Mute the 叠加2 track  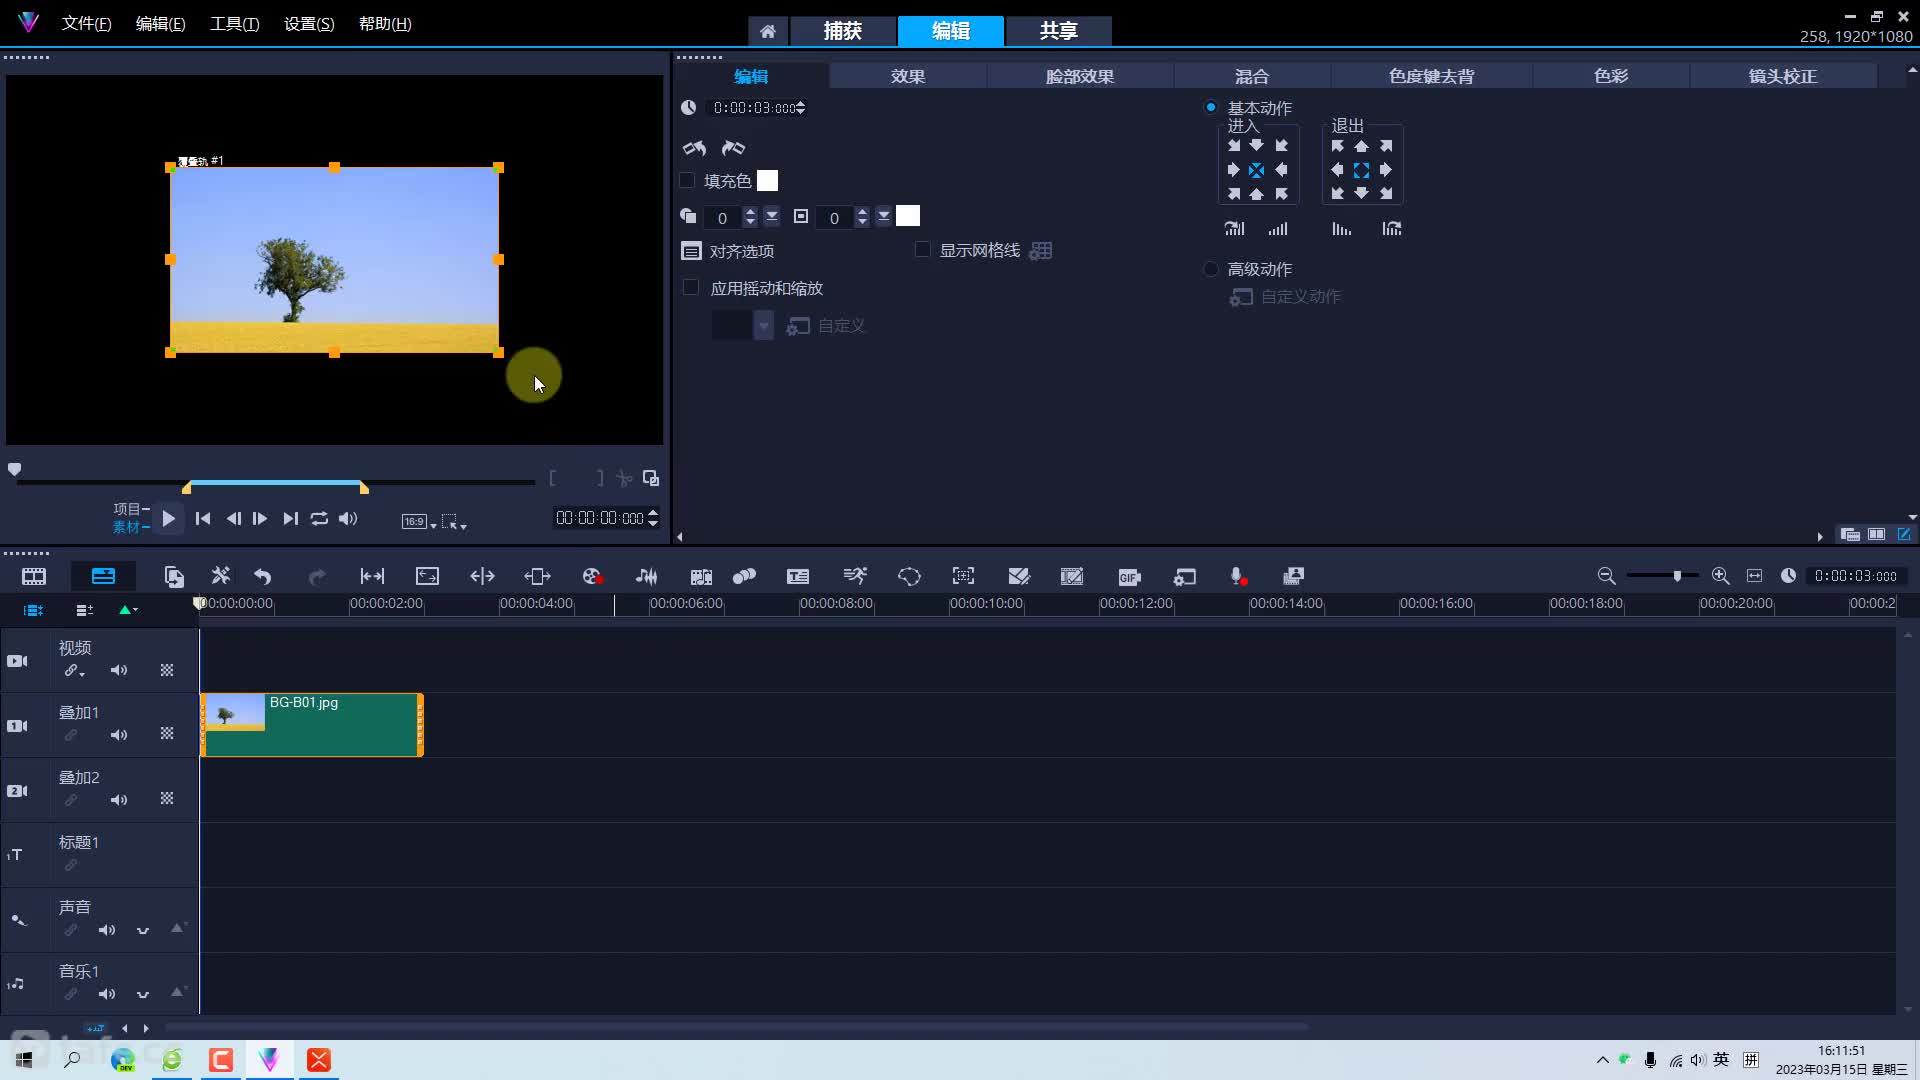(x=119, y=800)
